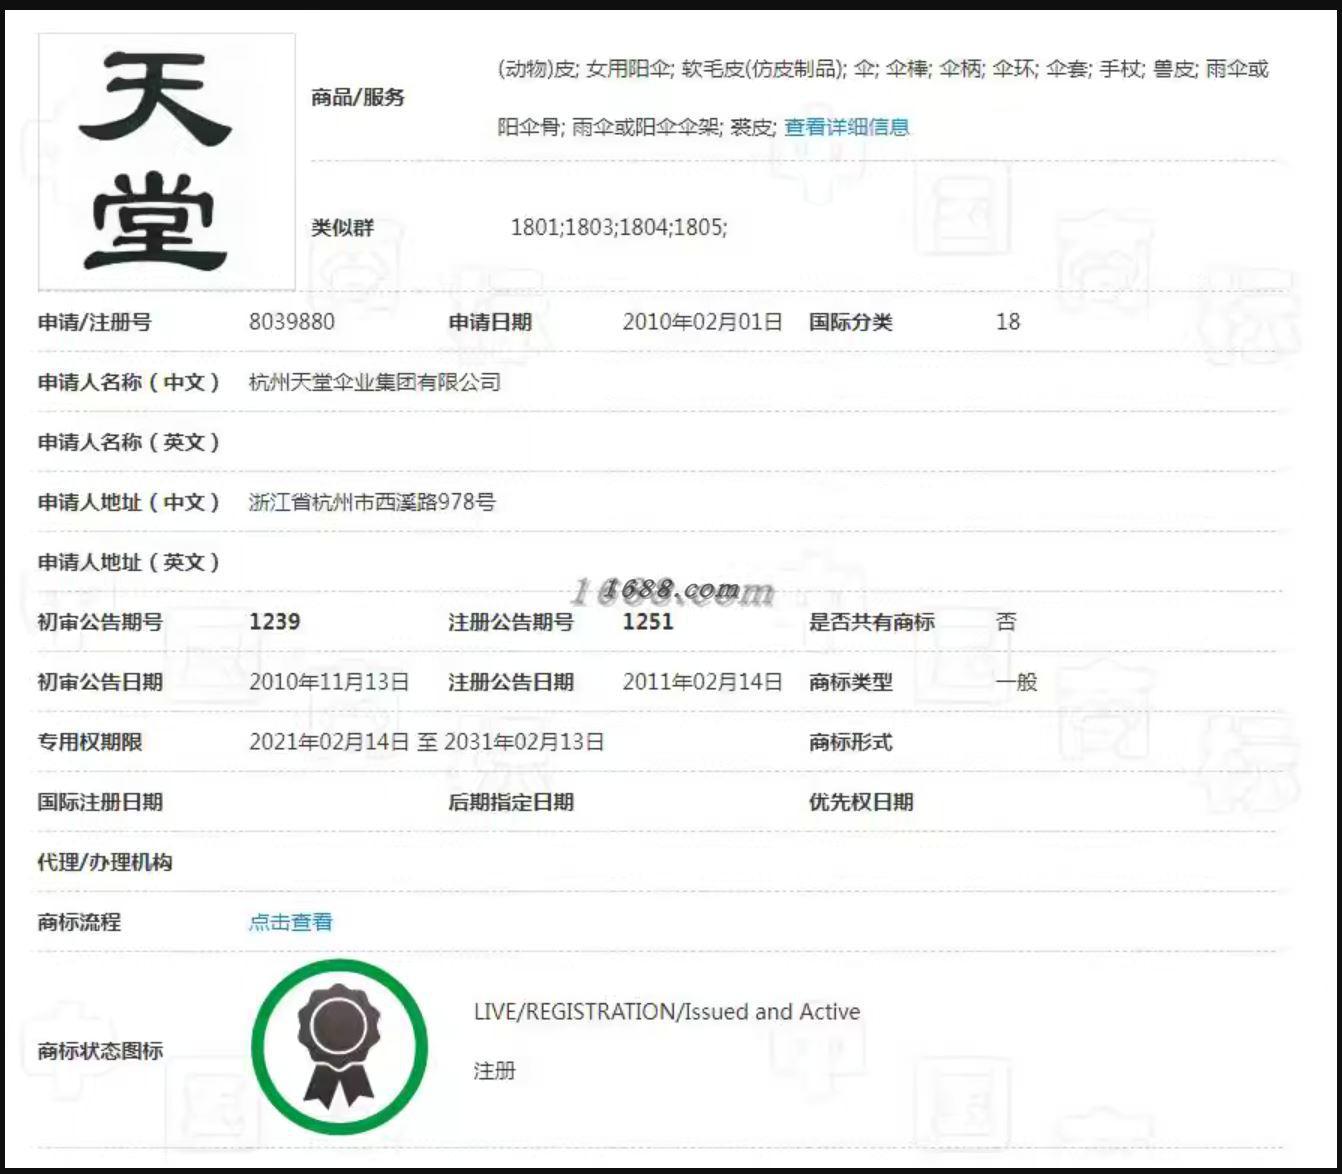1342x1174 pixels.
Task: Select the 注册 status text
Action: (x=495, y=1071)
